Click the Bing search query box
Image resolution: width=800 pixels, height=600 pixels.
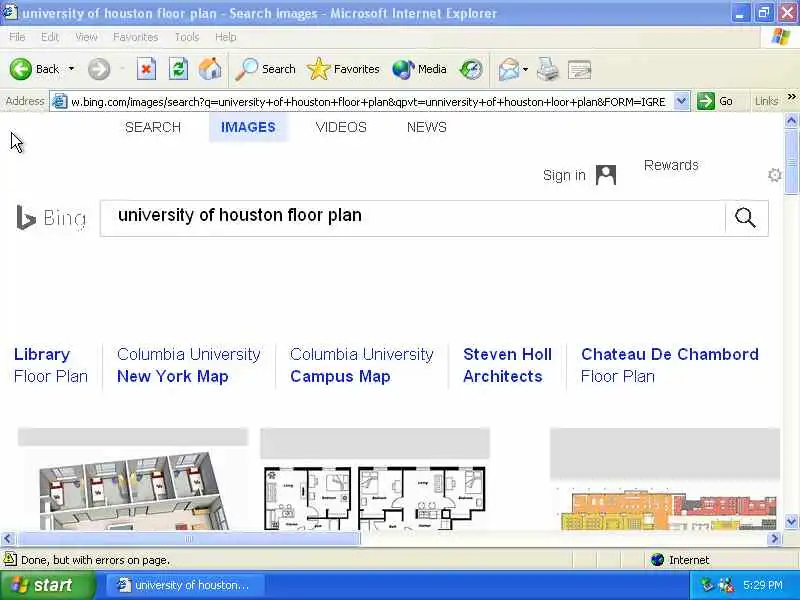click(x=412, y=218)
